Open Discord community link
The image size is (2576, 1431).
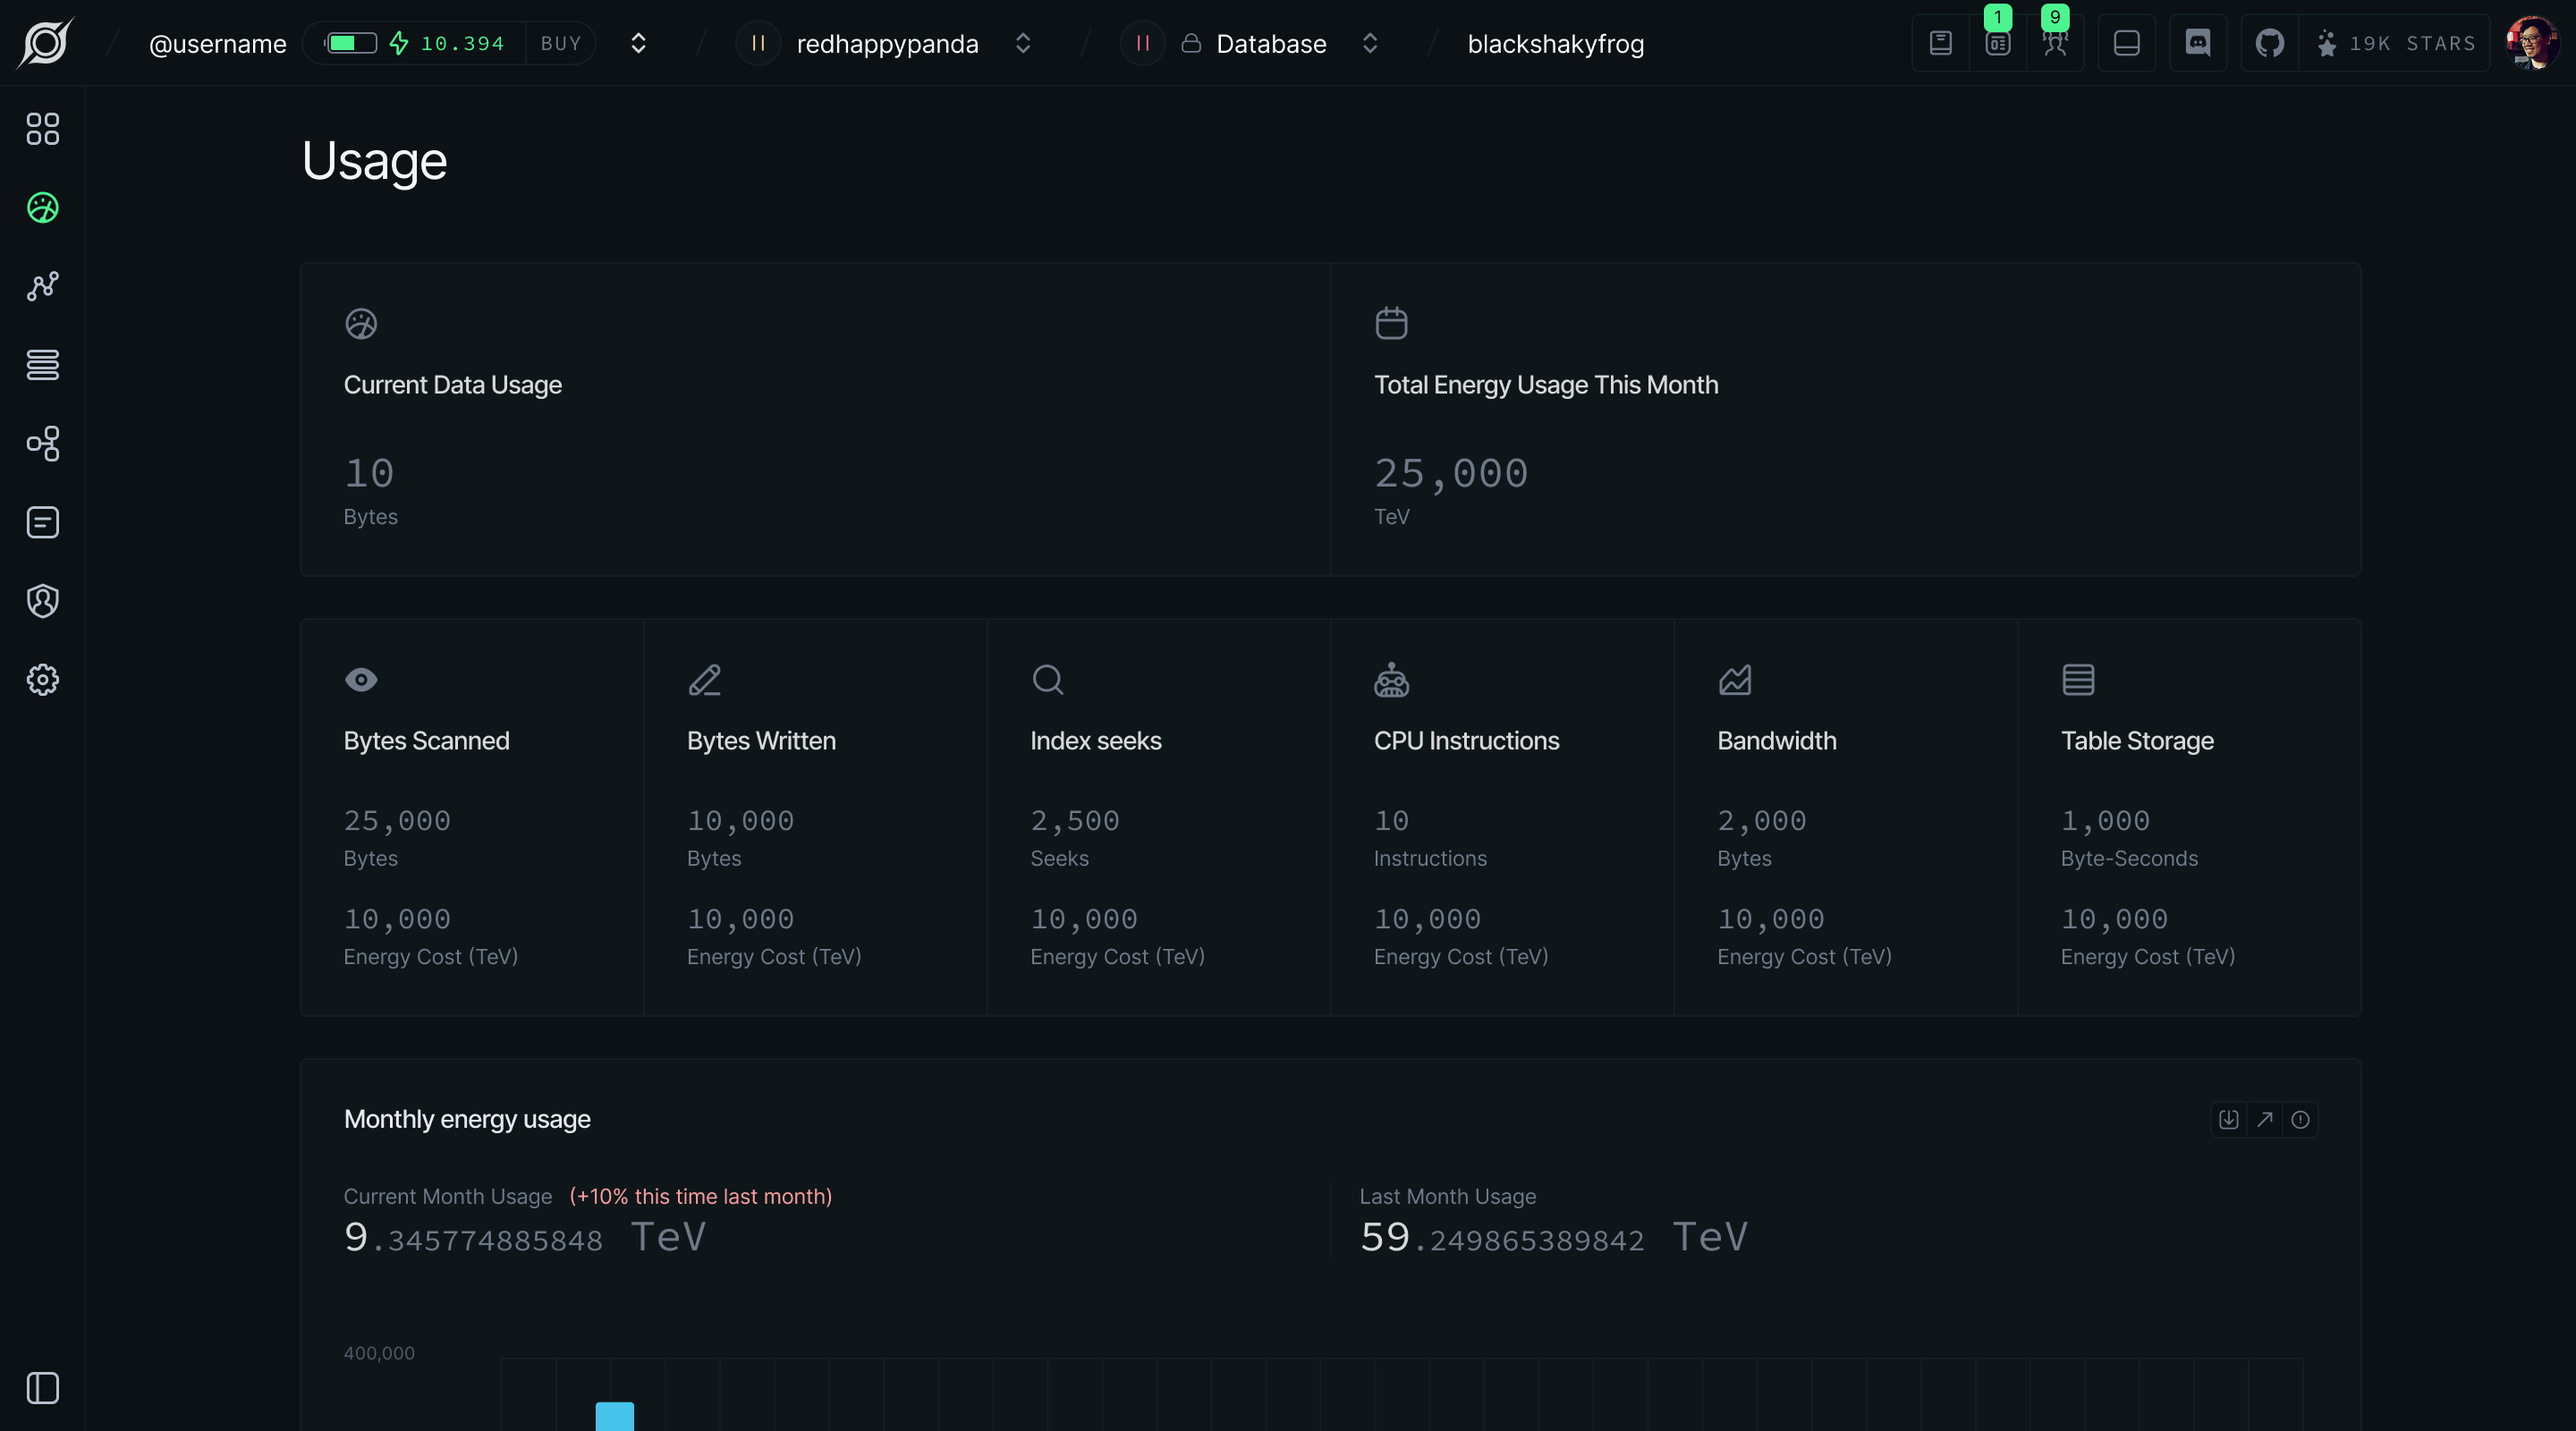click(x=2197, y=43)
